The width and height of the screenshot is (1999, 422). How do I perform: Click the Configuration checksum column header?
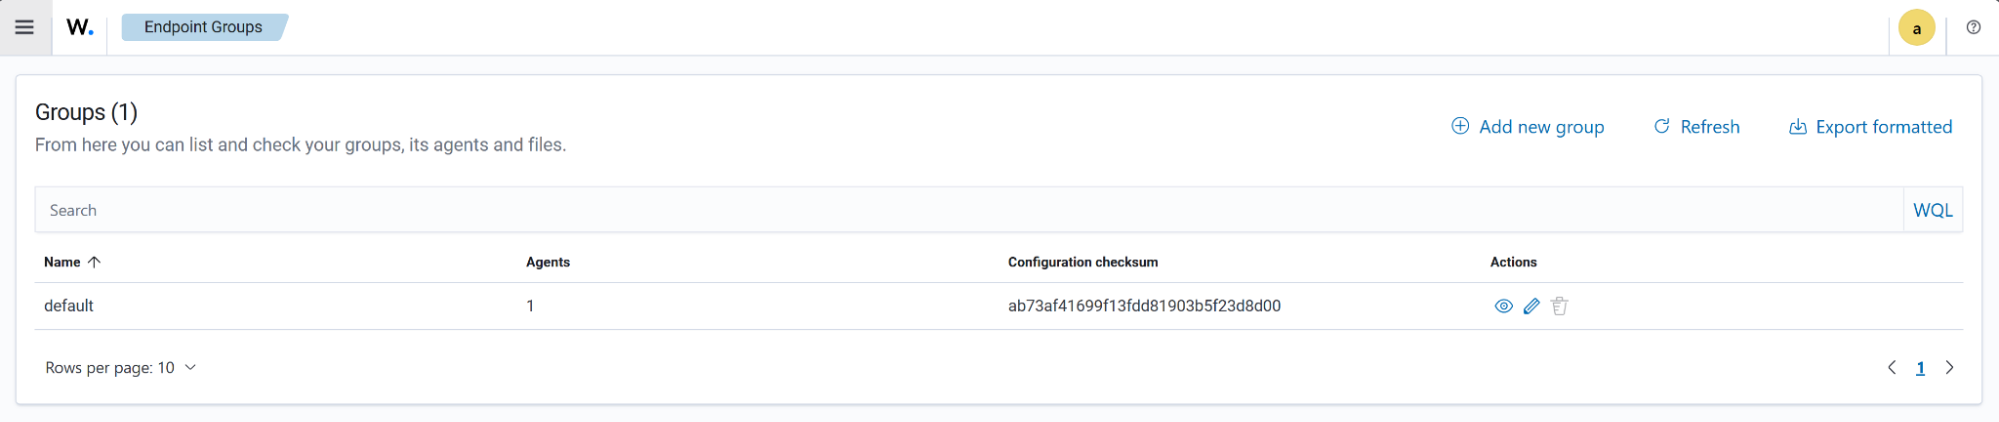click(1082, 262)
